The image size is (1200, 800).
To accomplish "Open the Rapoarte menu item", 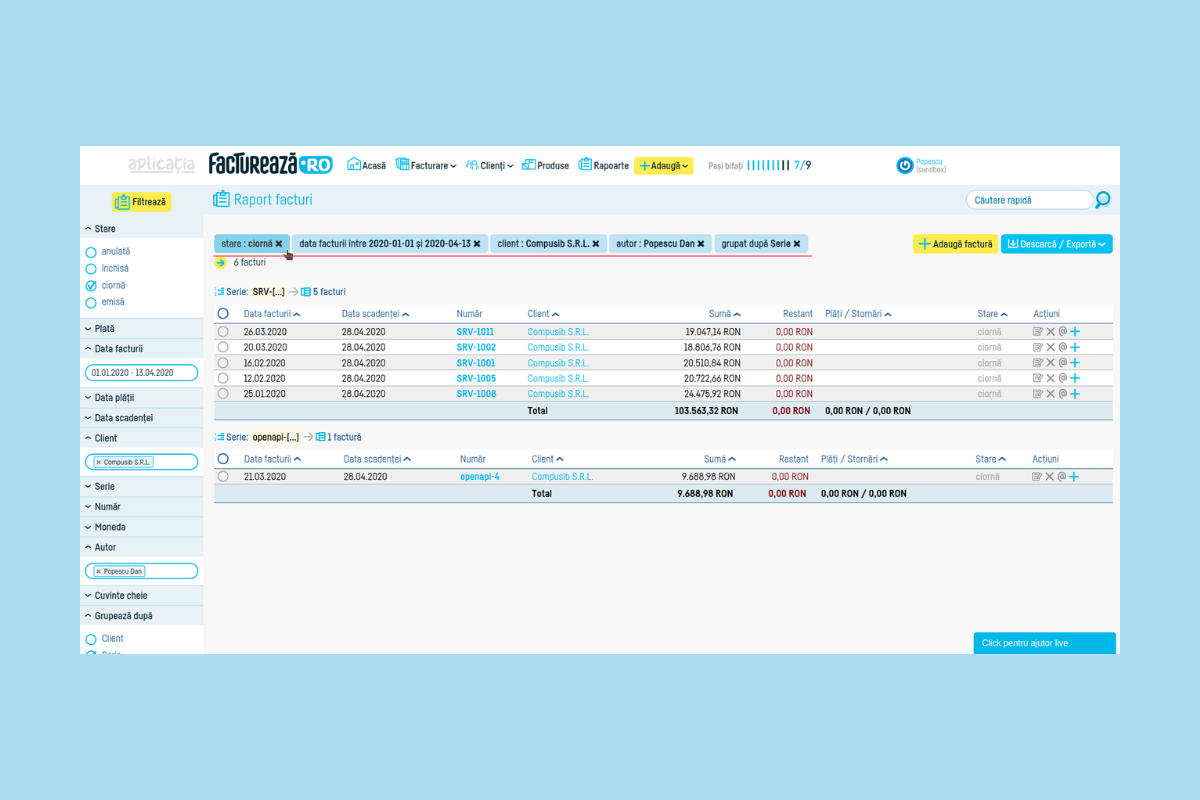I will pos(604,165).
